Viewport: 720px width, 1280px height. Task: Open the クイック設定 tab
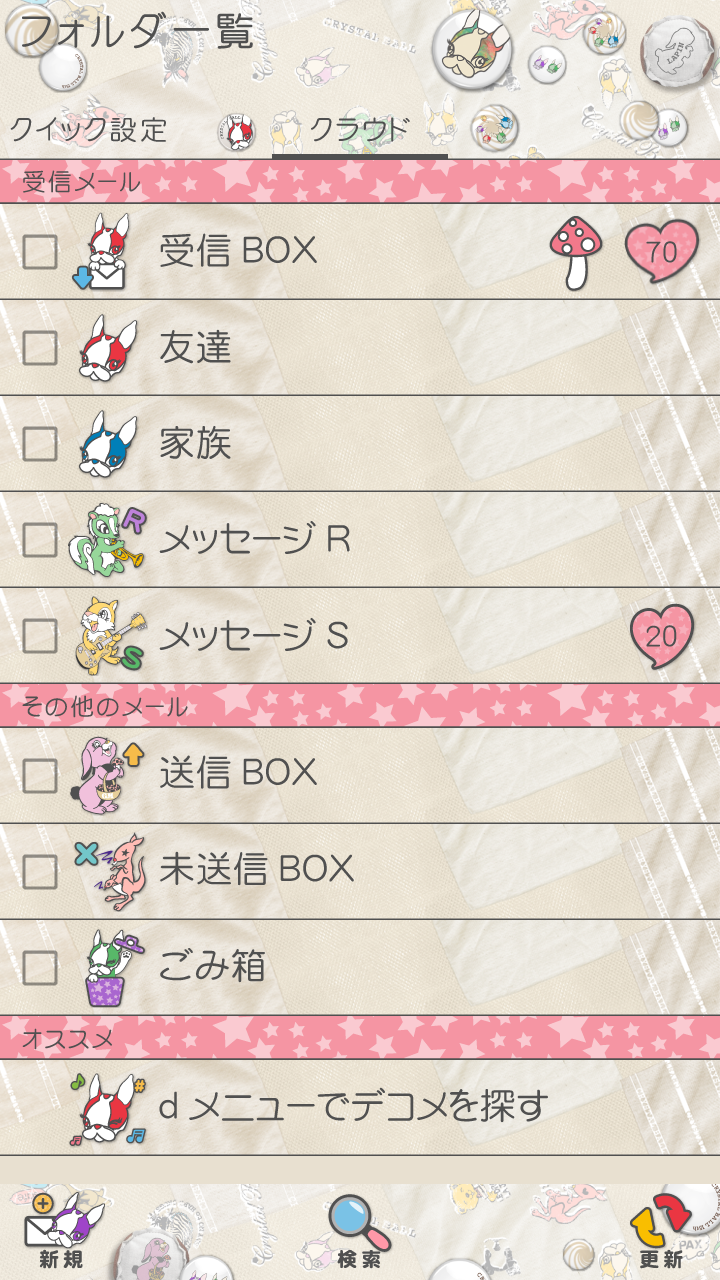pyautogui.click(x=88, y=130)
